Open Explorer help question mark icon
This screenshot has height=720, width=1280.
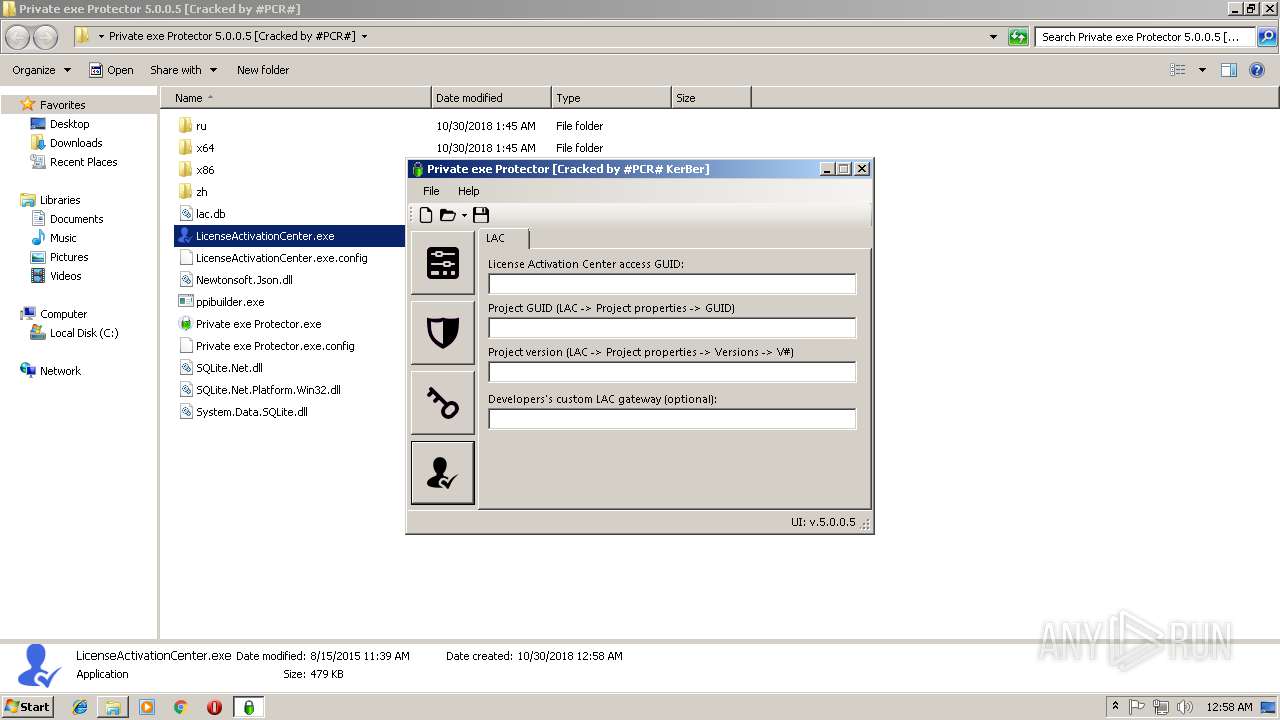click(x=1257, y=70)
